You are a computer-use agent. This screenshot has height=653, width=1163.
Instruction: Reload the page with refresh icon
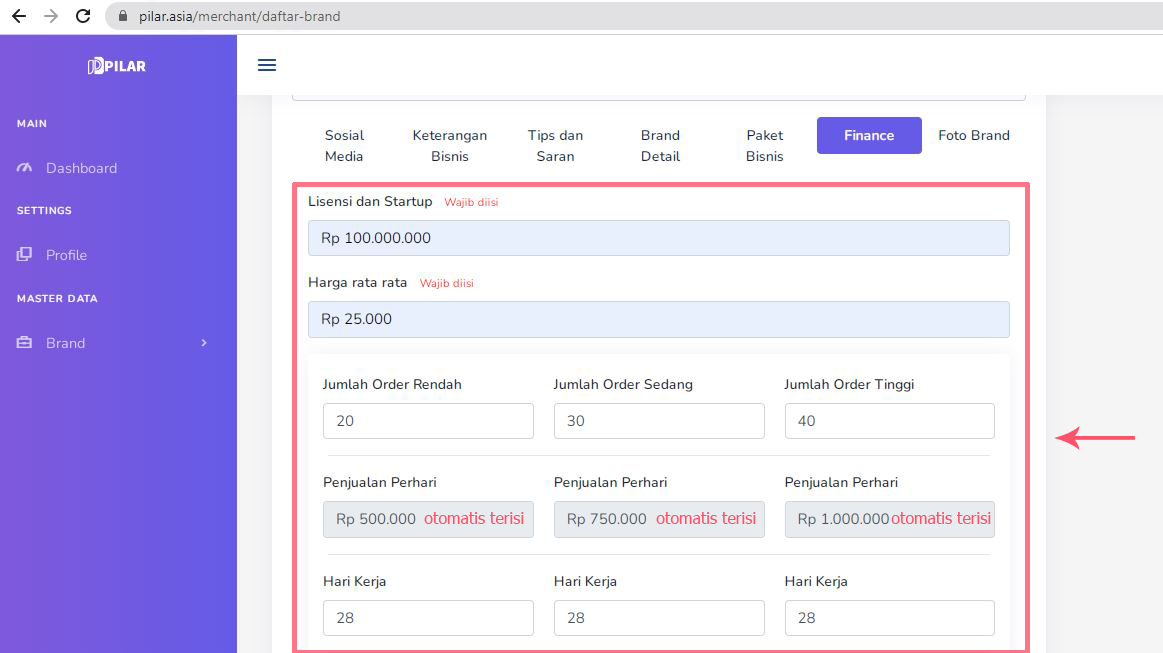83,16
